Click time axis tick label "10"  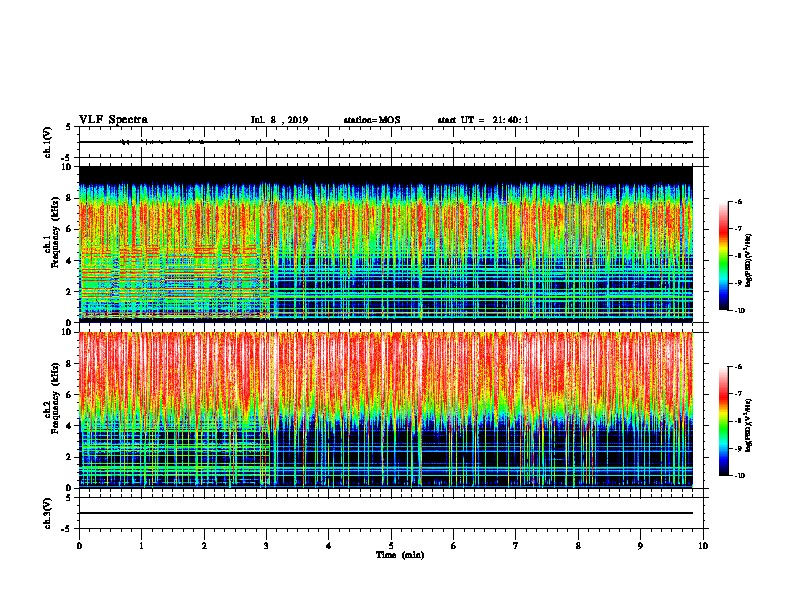(703, 546)
